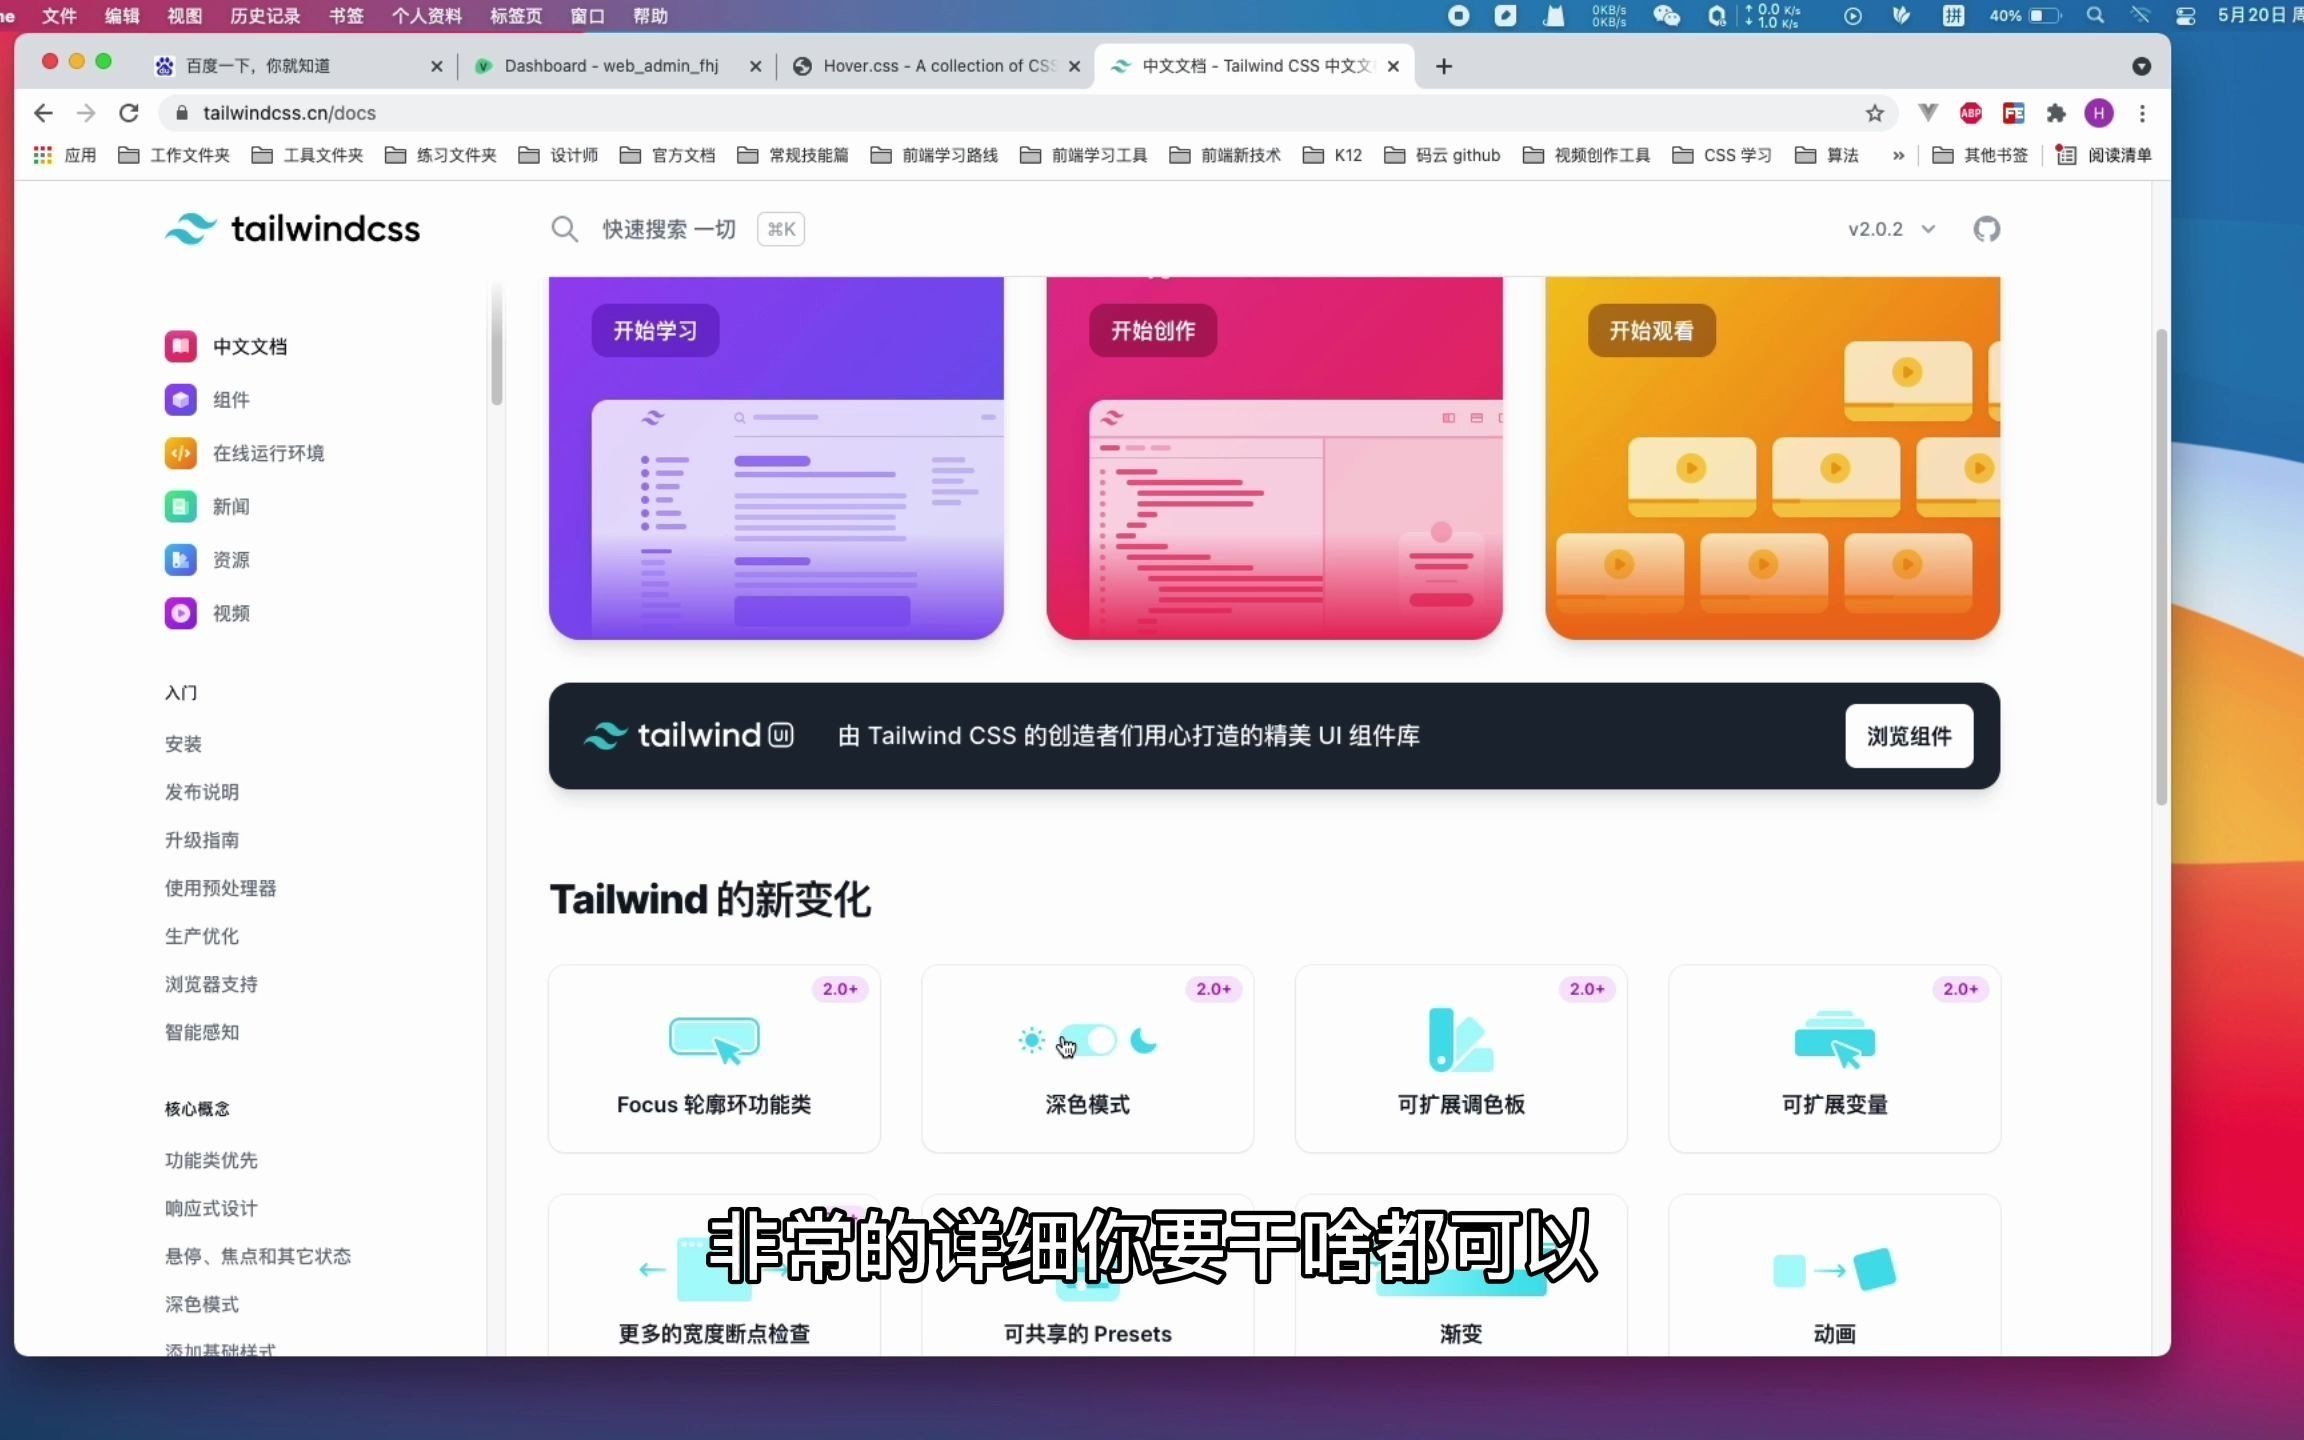Go forward in browser history

click(x=86, y=113)
